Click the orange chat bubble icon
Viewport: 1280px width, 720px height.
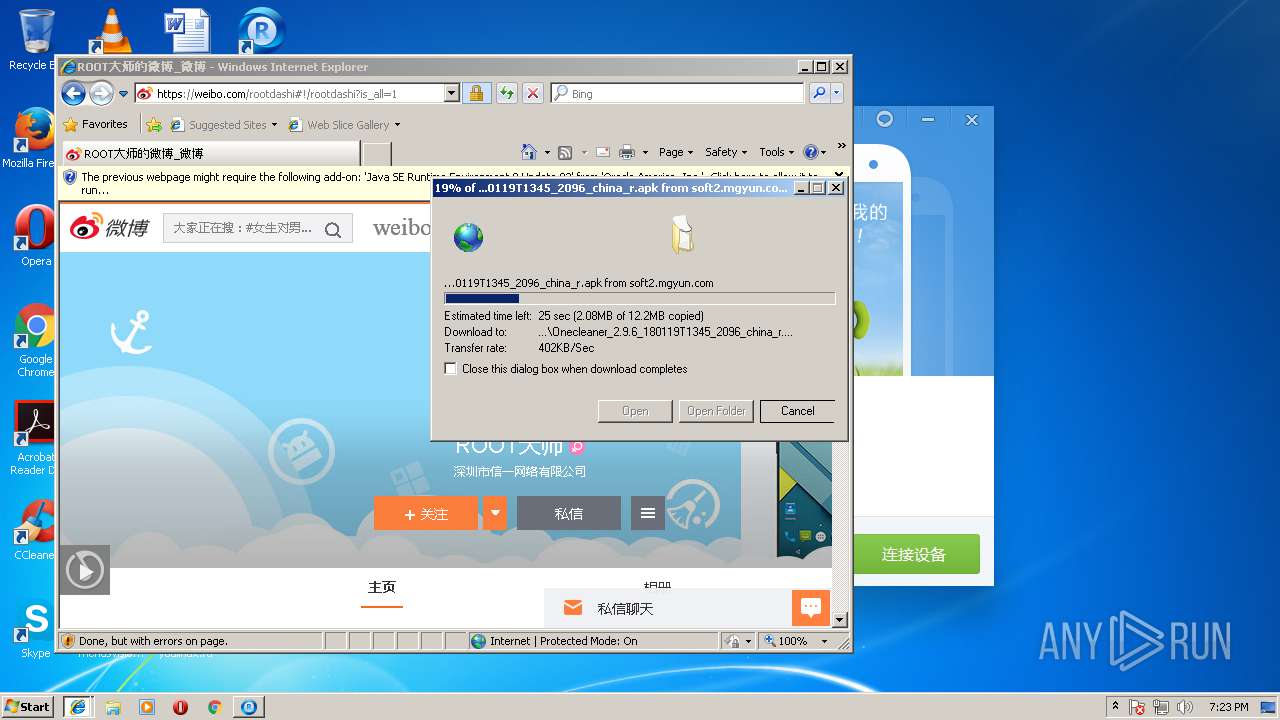click(x=811, y=608)
